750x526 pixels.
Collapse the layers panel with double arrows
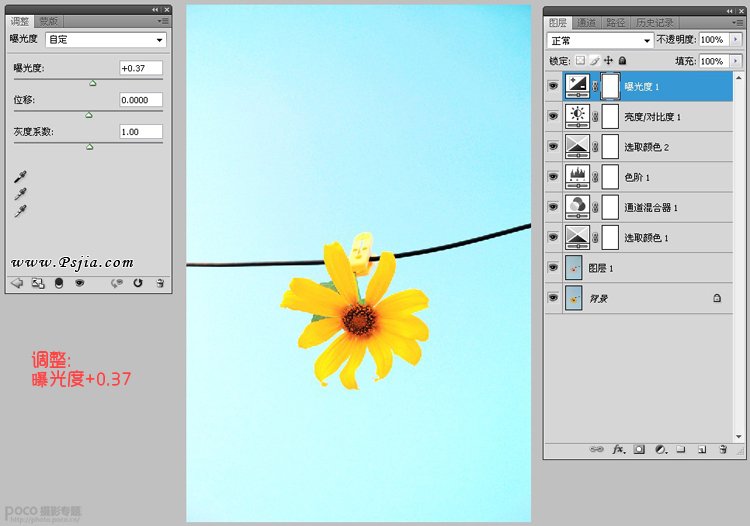(729, 11)
